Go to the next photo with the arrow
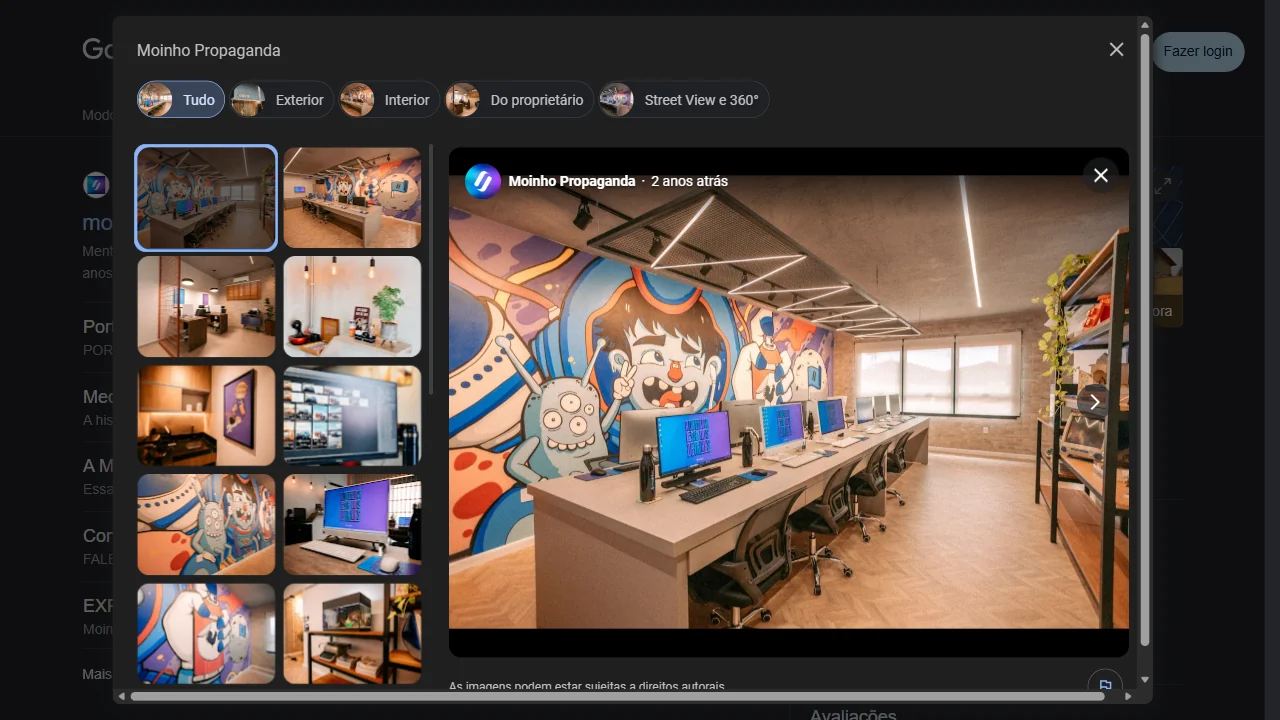 pos(1095,402)
